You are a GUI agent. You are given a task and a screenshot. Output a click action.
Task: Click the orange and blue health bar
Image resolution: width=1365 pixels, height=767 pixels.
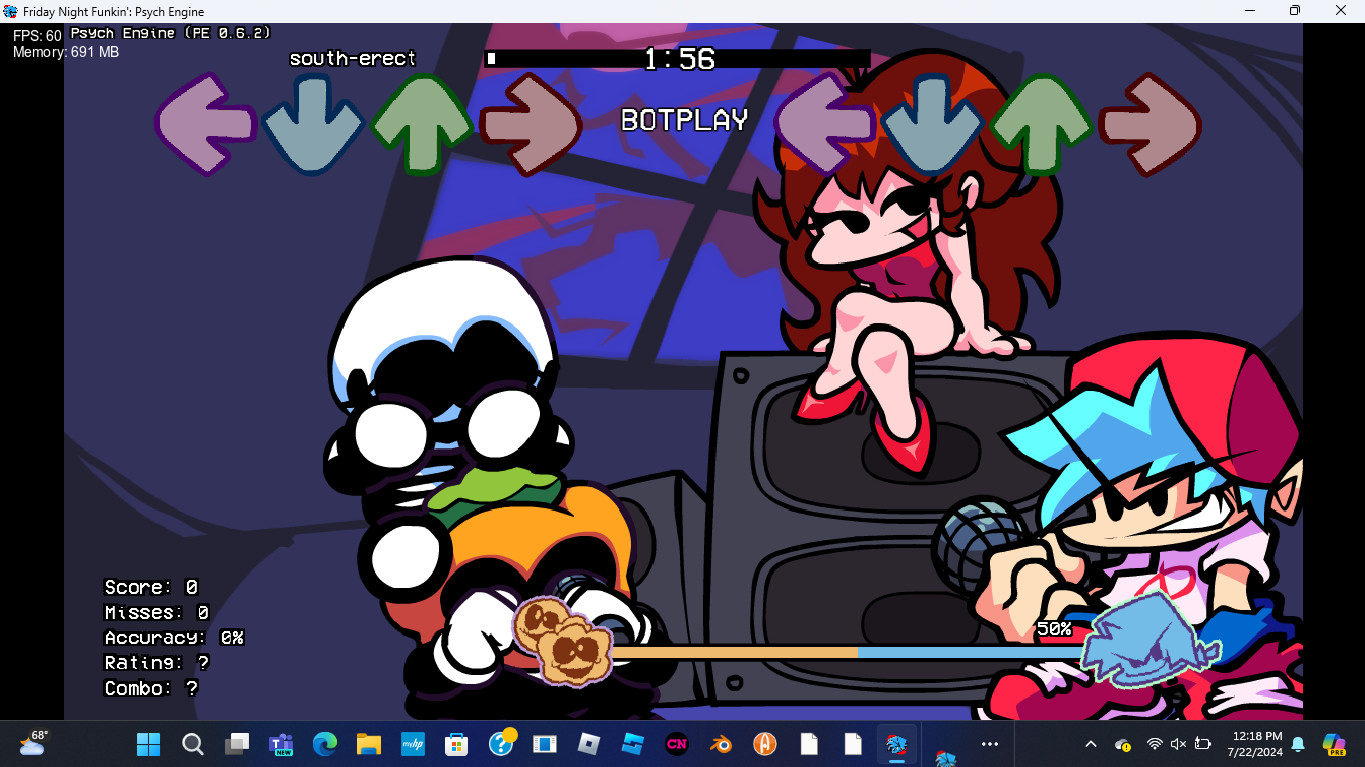[848, 652]
